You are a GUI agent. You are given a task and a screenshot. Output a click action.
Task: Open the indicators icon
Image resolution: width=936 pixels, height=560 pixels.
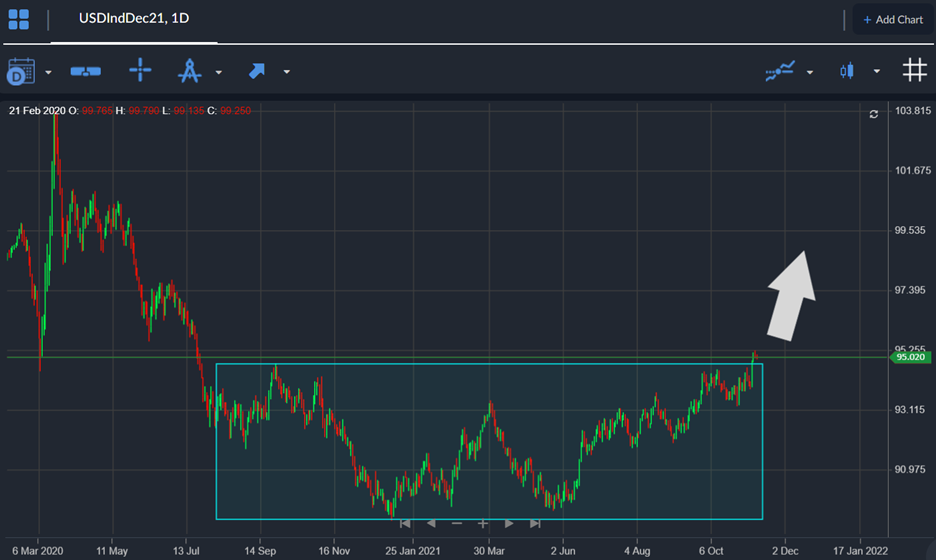click(780, 71)
